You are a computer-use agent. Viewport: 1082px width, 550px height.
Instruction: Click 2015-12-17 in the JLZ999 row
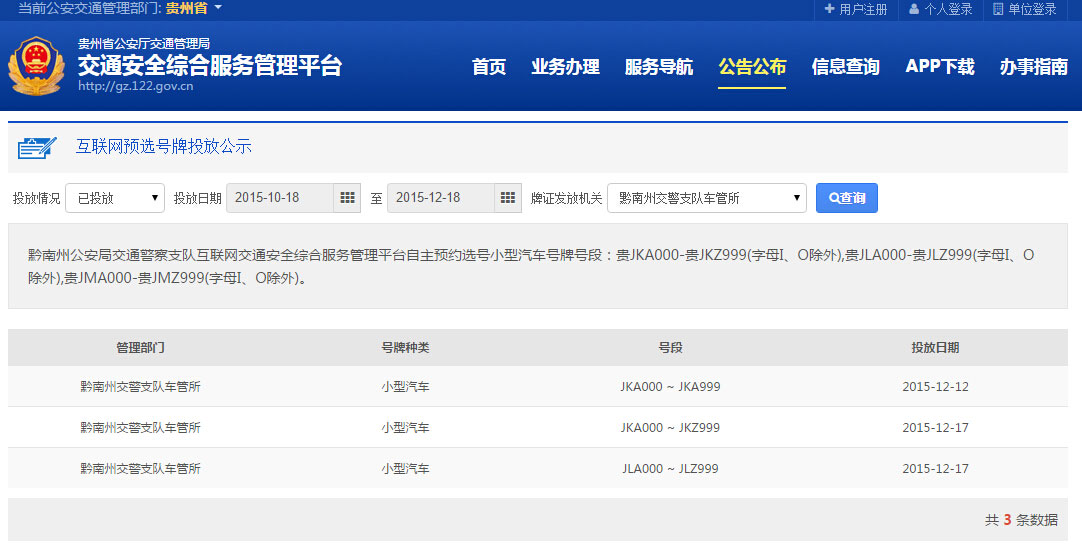pyautogui.click(x=935, y=469)
